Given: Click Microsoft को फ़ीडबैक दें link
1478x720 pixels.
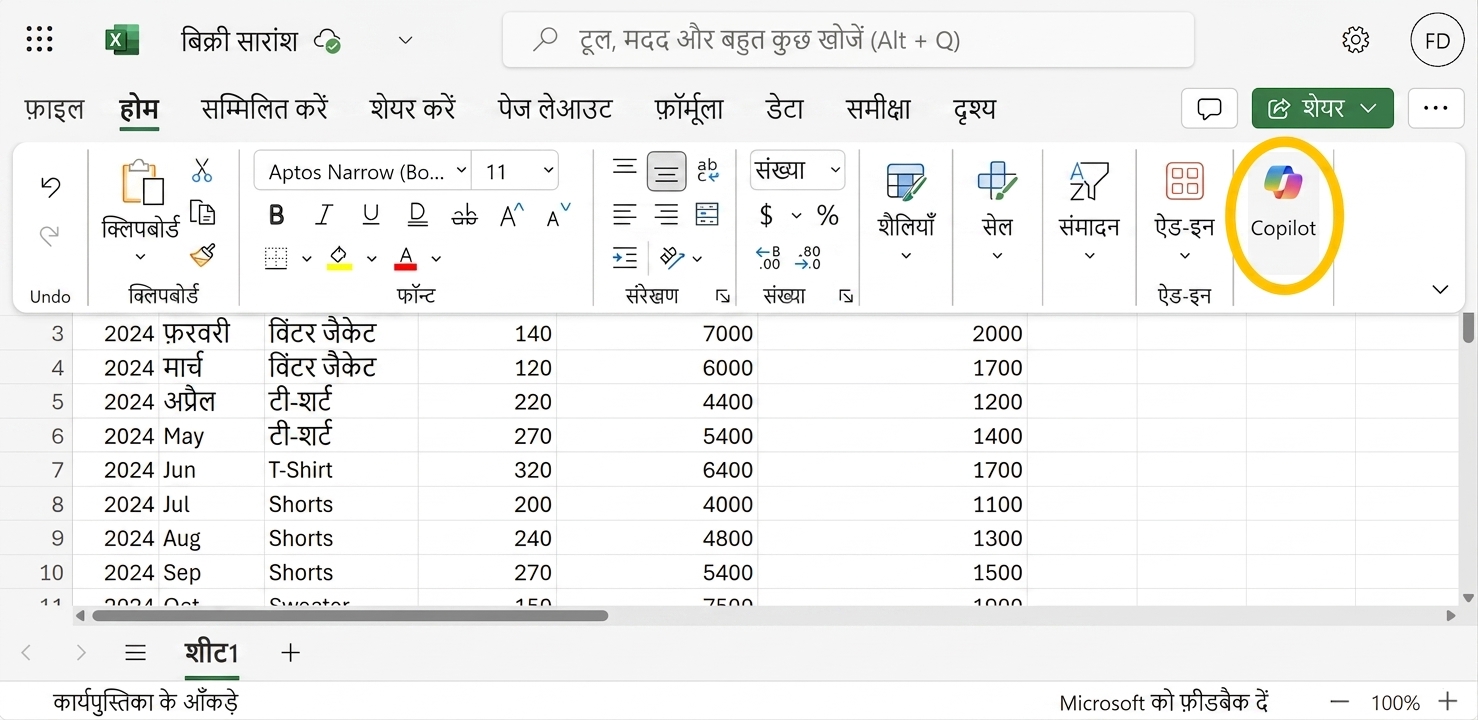Looking at the screenshot, I should pyautogui.click(x=1164, y=703).
